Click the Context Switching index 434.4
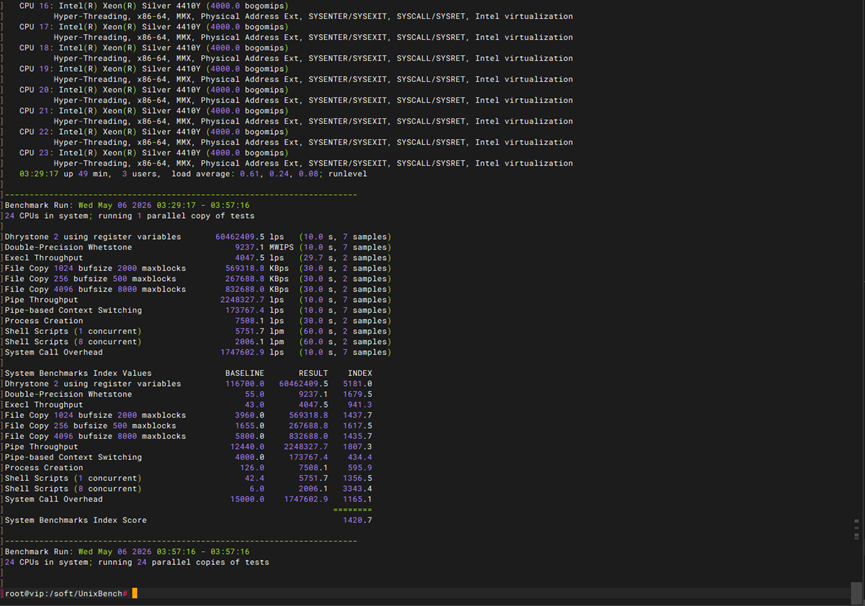Image resolution: width=865 pixels, height=606 pixels. pyautogui.click(x=360, y=457)
